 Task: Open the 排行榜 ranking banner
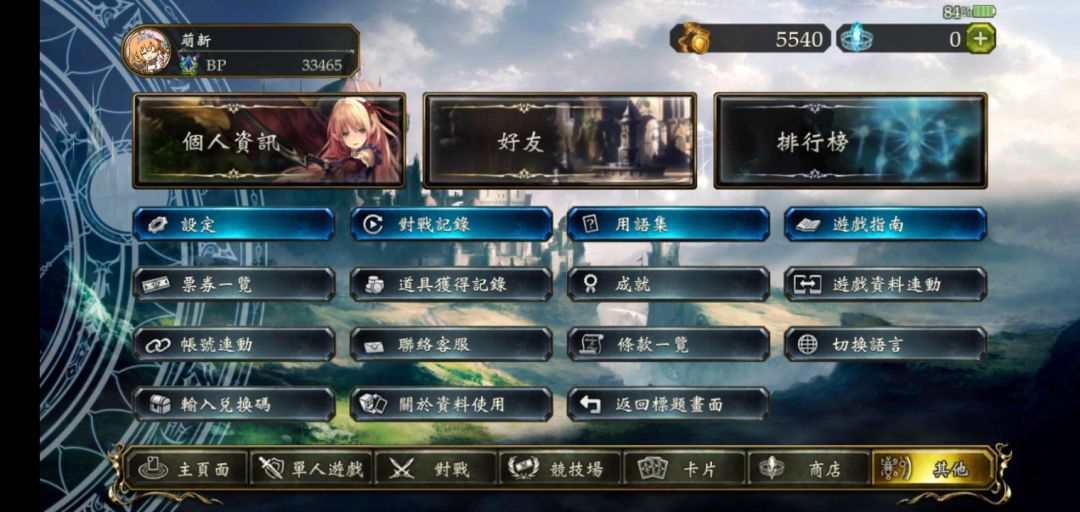point(851,141)
